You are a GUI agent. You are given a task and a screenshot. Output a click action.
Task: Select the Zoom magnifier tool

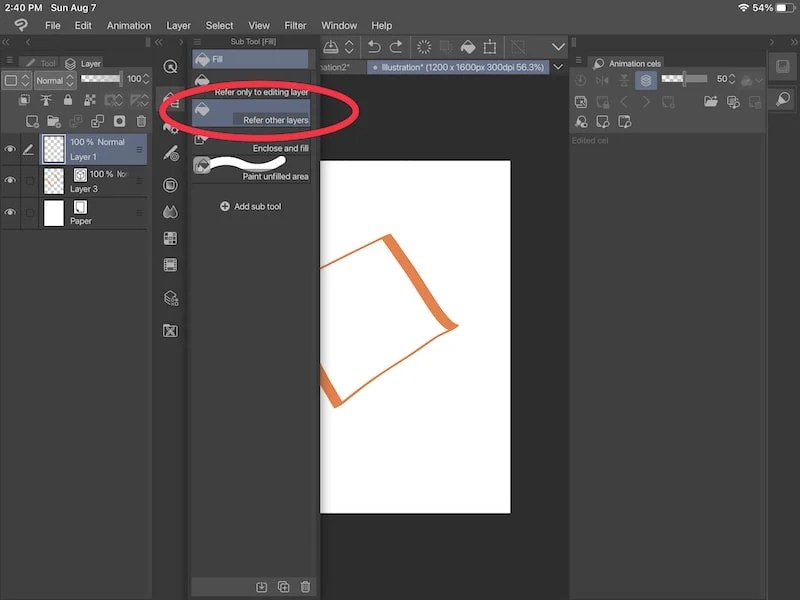pos(170,67)
